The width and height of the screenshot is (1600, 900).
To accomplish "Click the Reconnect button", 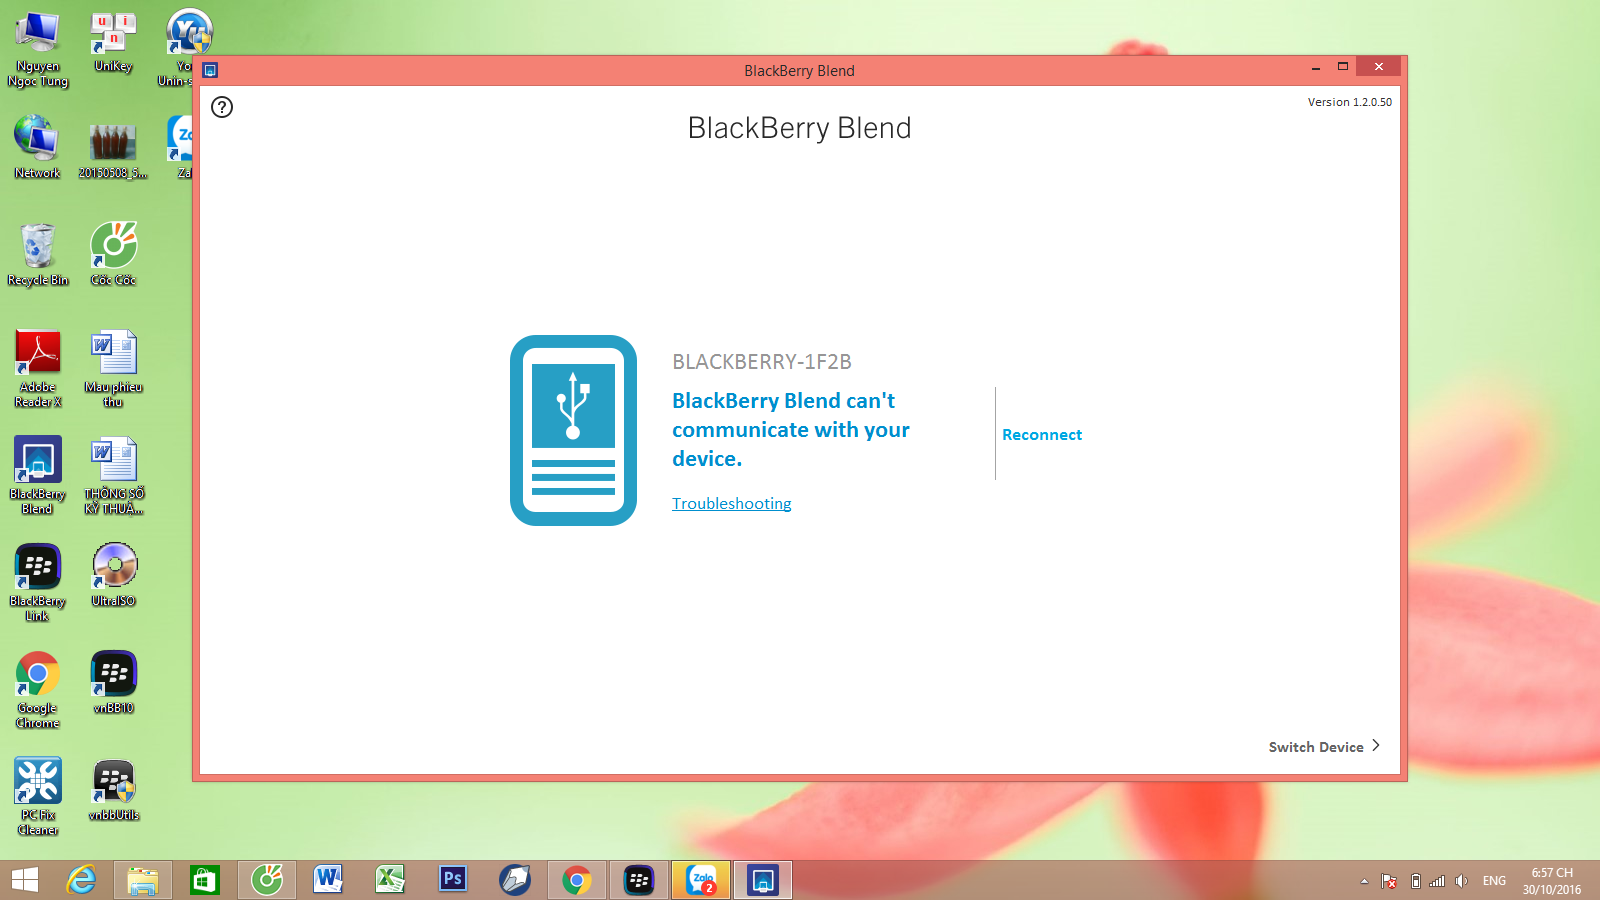I will pyautogui.click(x=1042, y=435).
